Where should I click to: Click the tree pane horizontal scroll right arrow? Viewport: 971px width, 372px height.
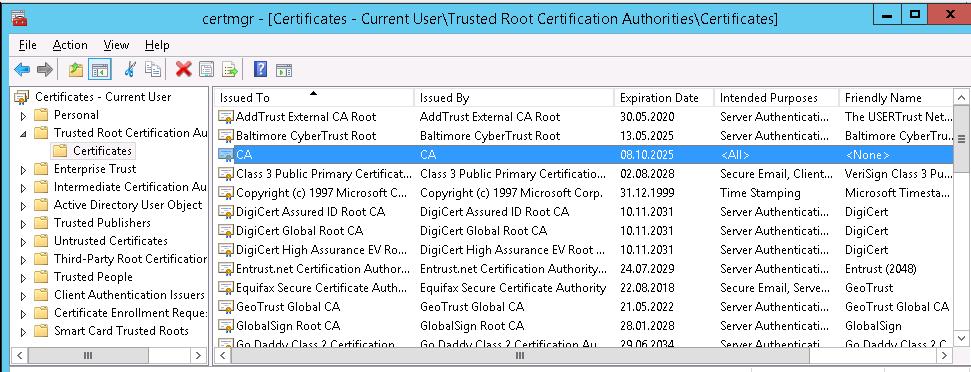pos(198,355)
